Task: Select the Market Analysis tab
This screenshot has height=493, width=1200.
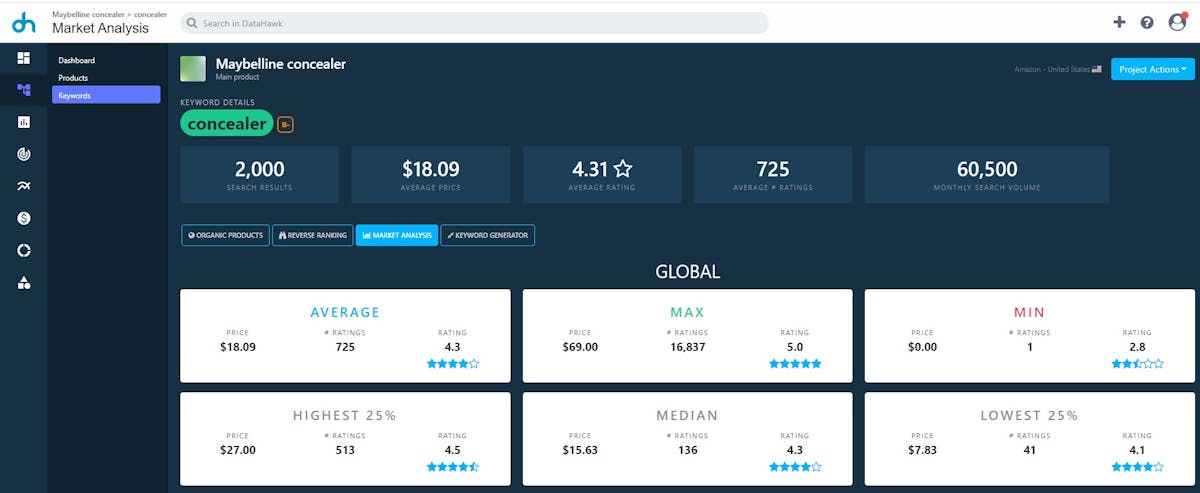Action: coord(397,235)
